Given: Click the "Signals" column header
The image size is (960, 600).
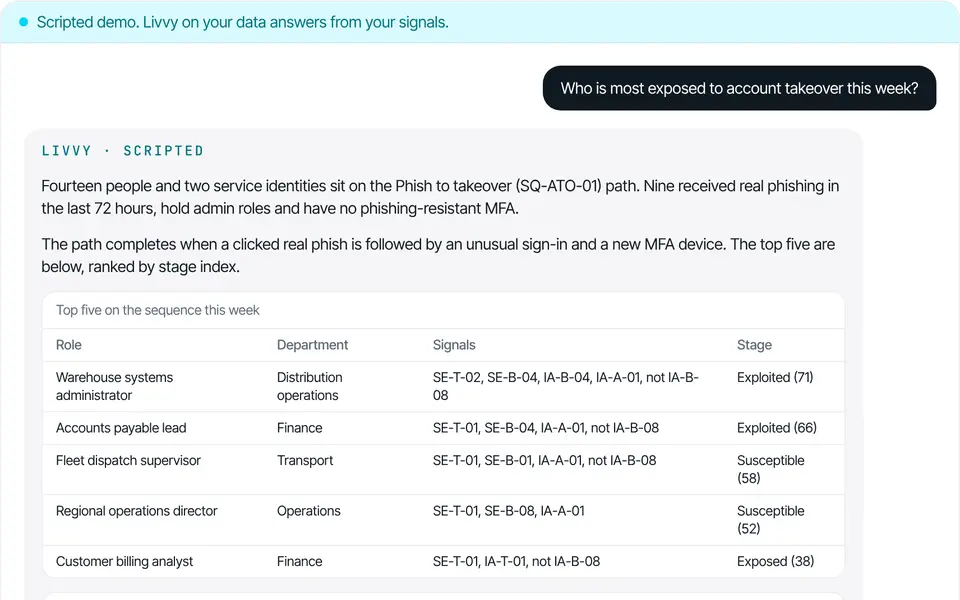Looking at the screenshot, I should (x=454, y=345).
